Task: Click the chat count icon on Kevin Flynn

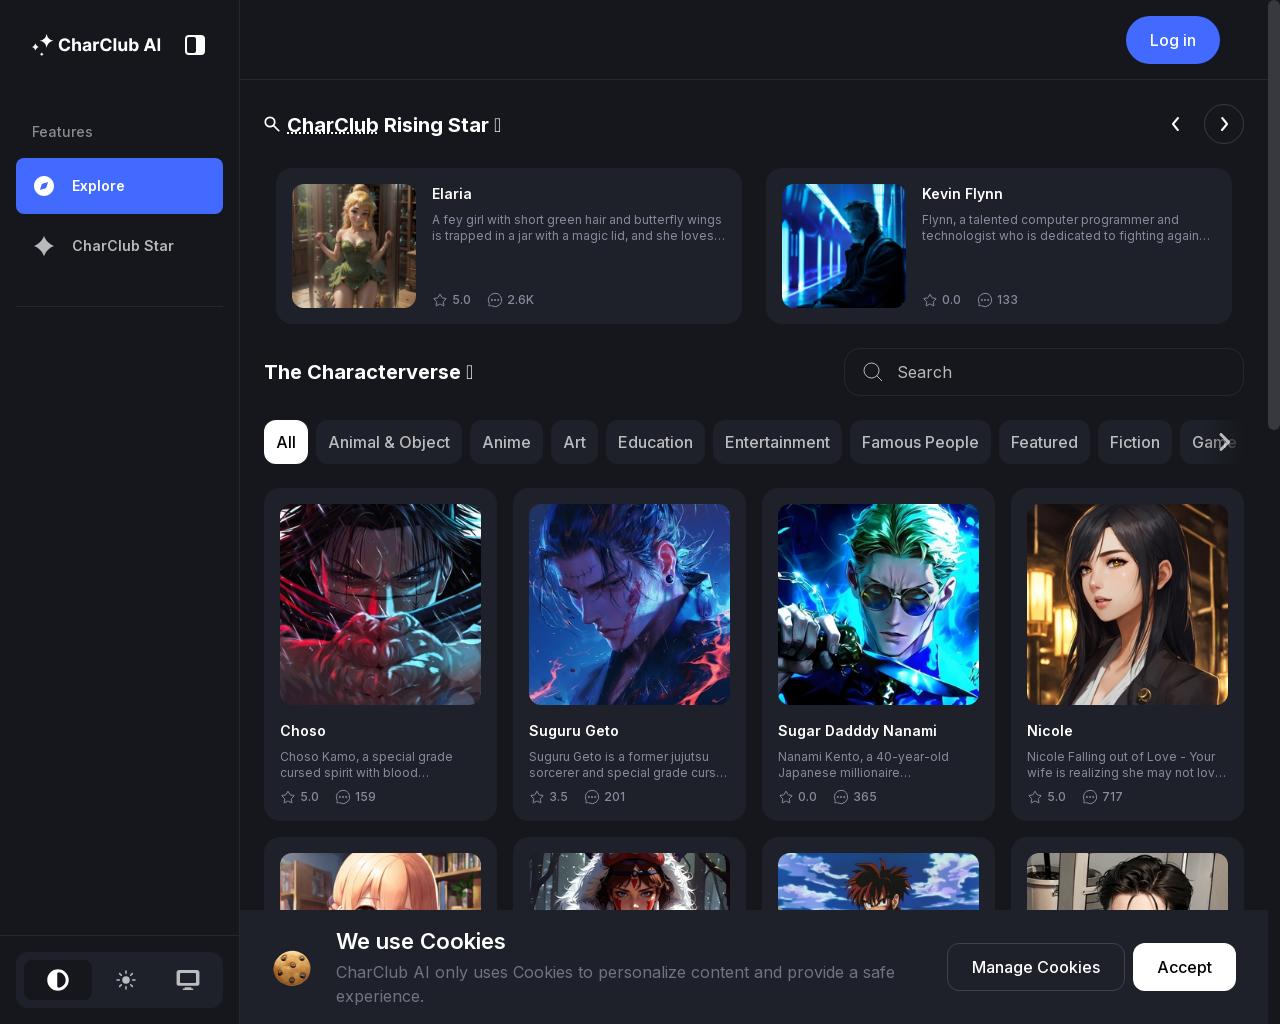Action: (985, 300)
